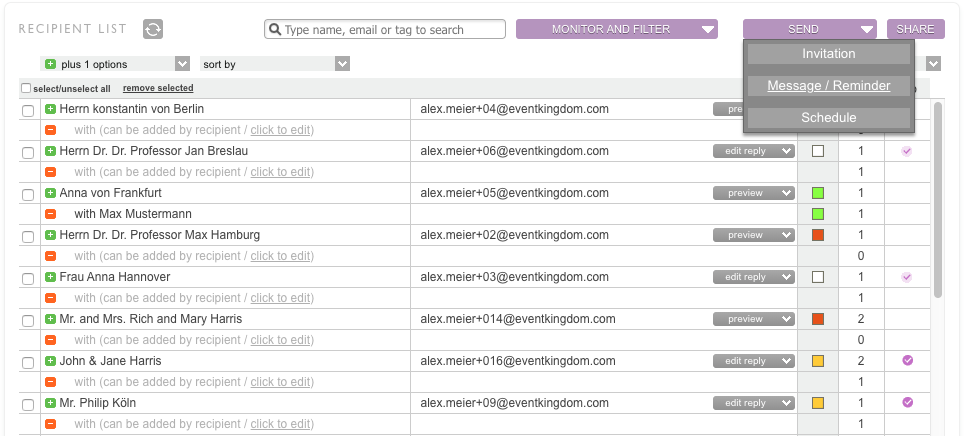
Task: Check the box for Anna von Frankfurt
Action: coord(28,194)
